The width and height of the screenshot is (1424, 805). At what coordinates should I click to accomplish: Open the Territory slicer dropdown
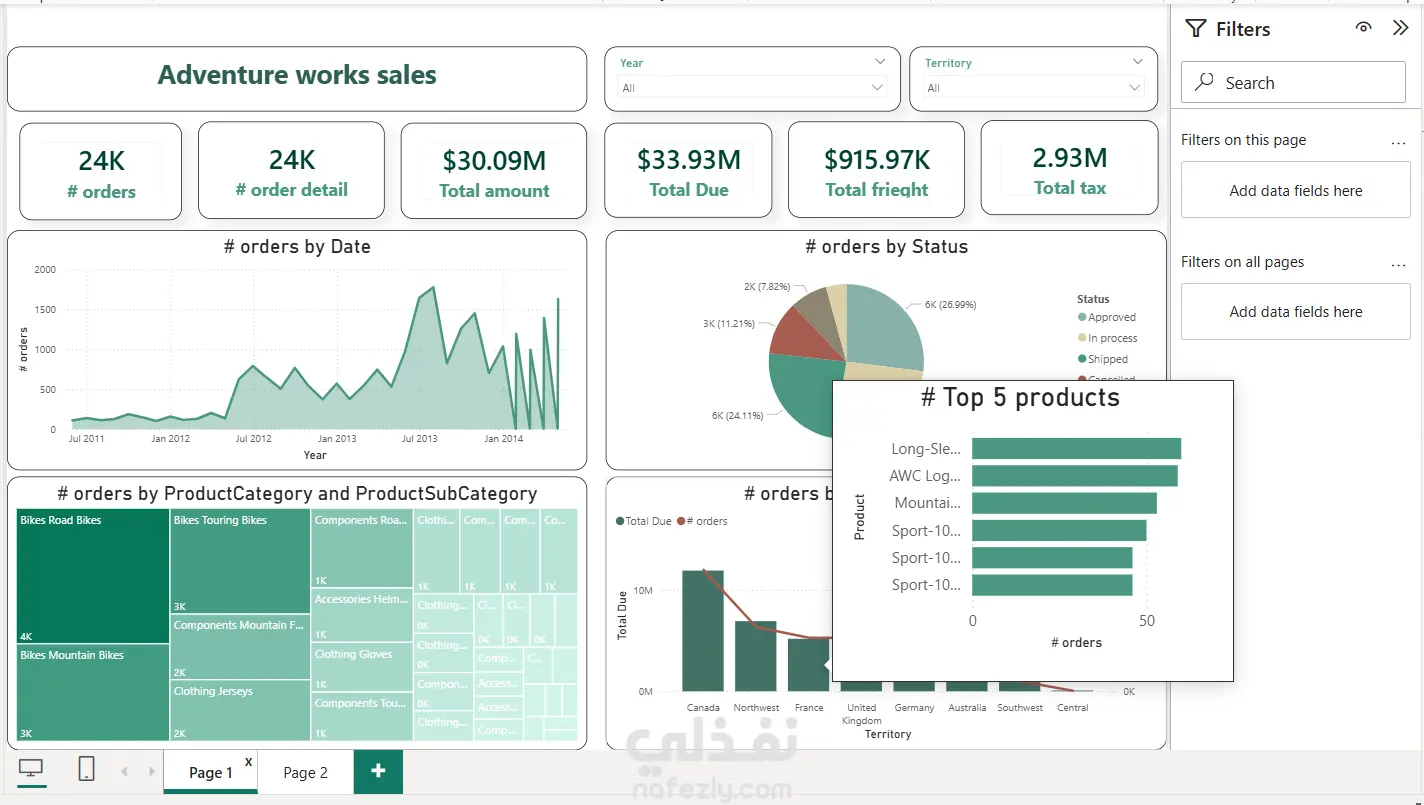click(1033, 88)
